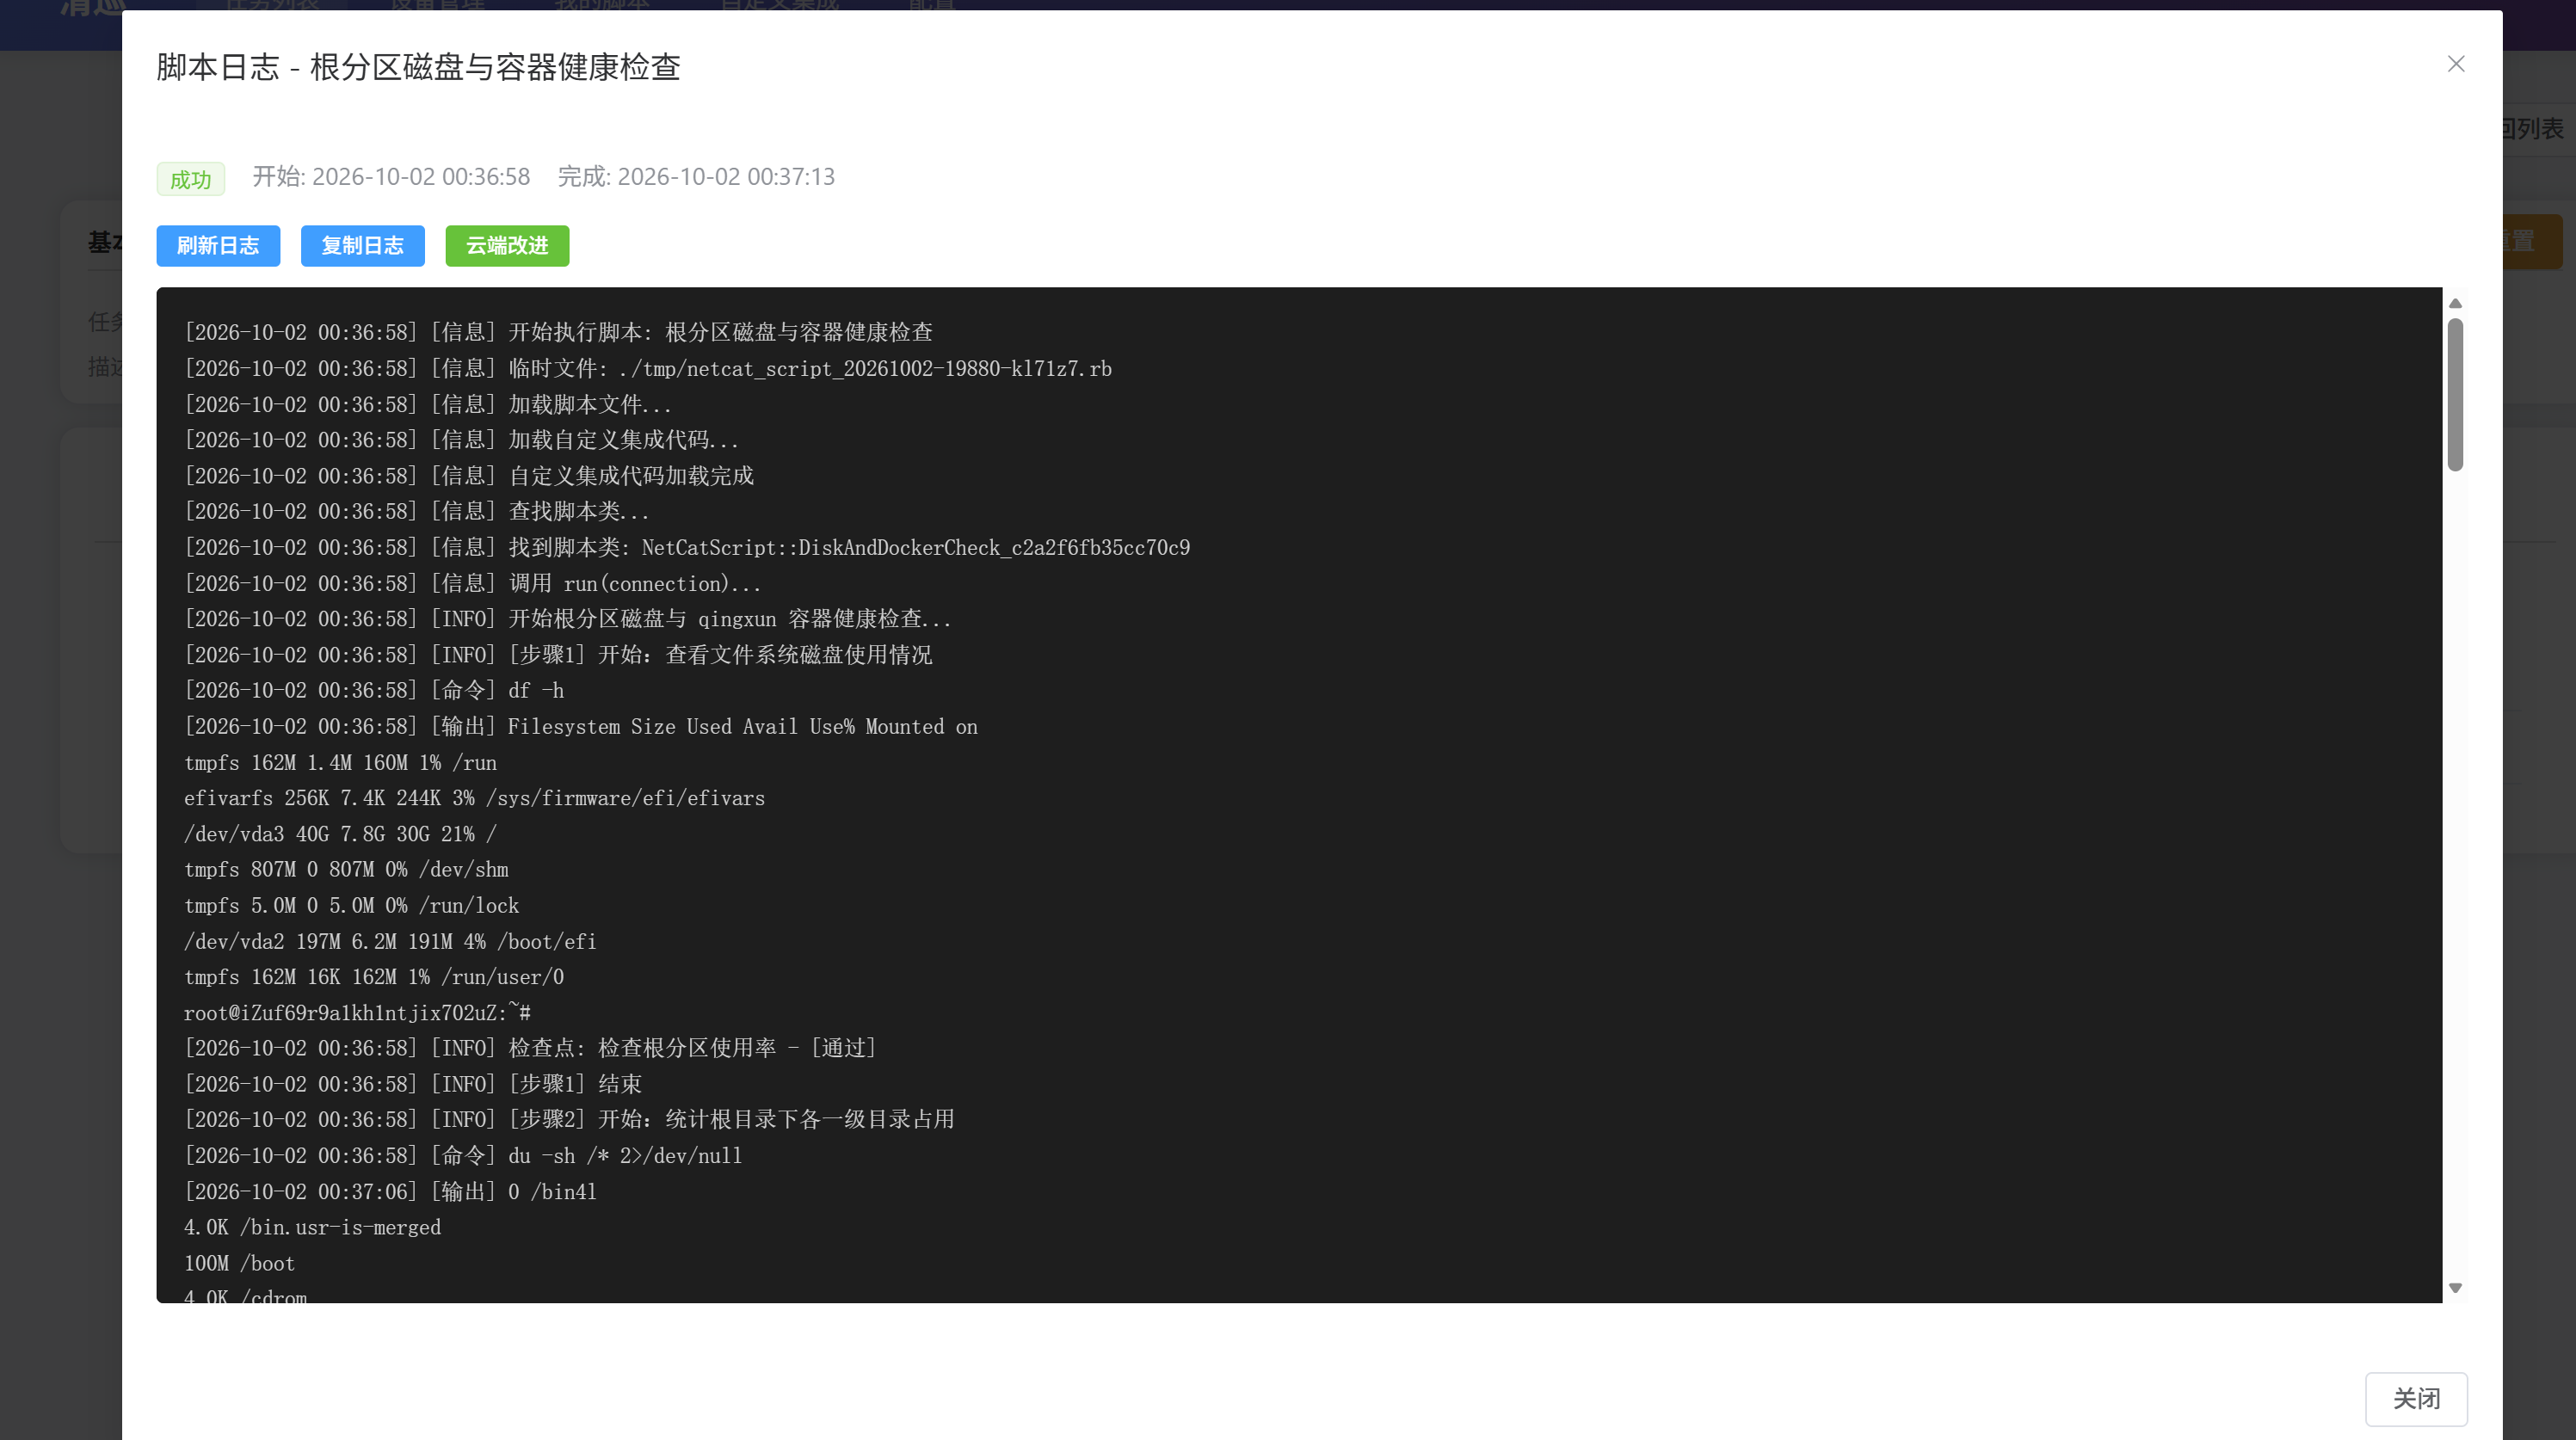Click the 刷新日志 button
This screenshot has width=2576, height=1440.
(x=218, y=246)
